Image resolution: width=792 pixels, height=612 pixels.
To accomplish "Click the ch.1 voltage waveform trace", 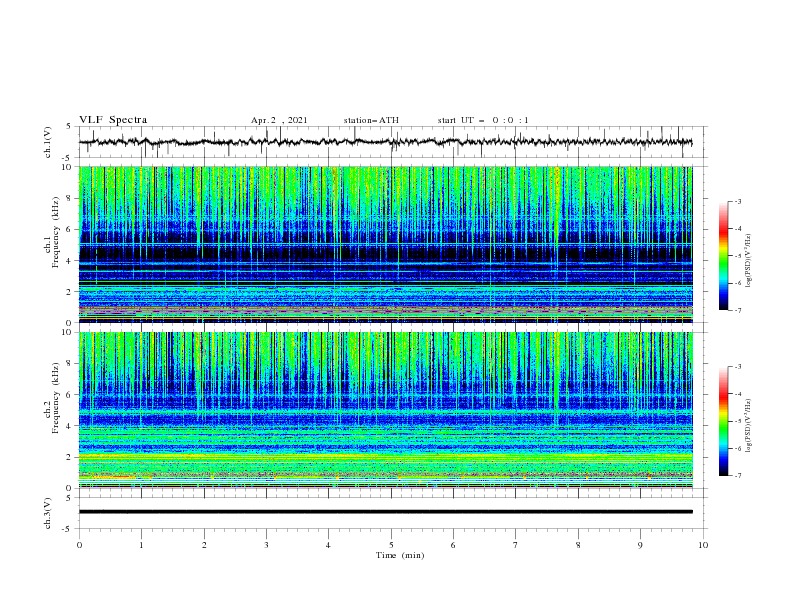I will (385, 142).
